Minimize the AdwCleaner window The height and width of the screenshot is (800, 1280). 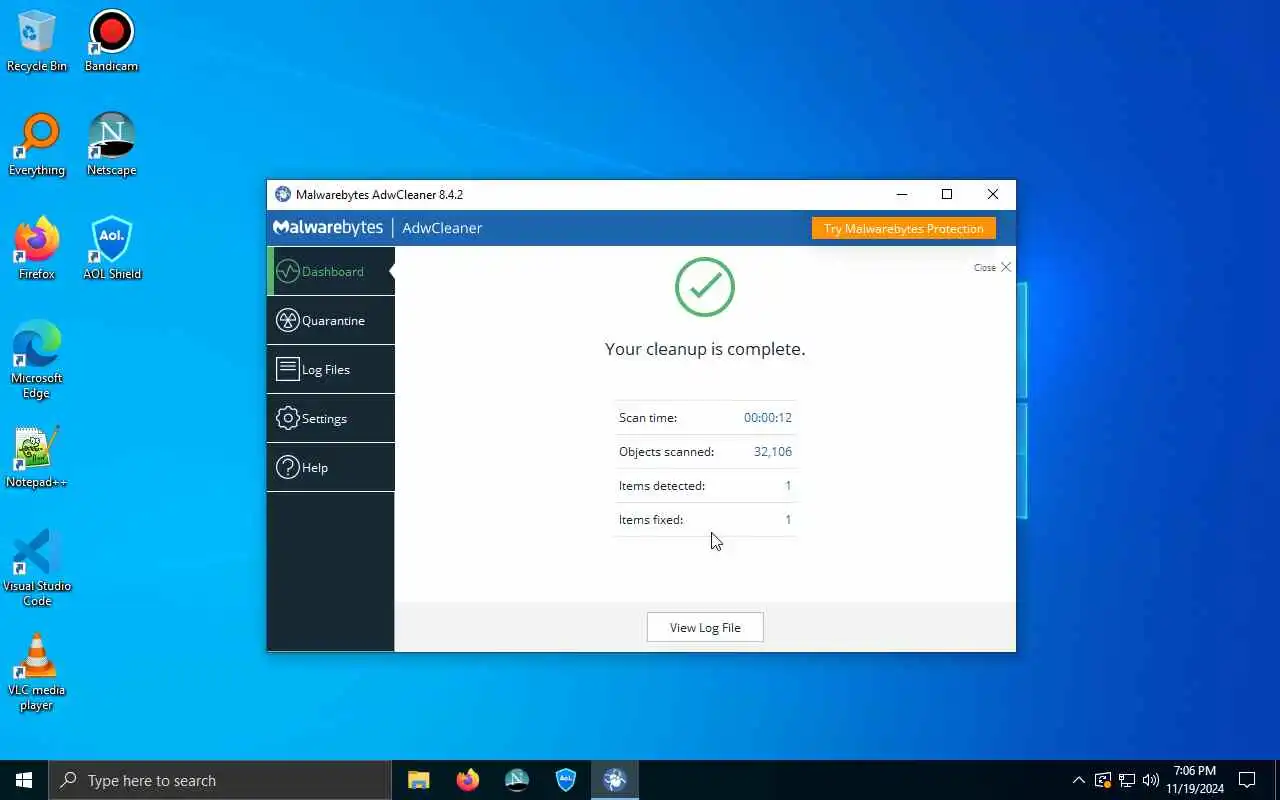click(902, 194)
